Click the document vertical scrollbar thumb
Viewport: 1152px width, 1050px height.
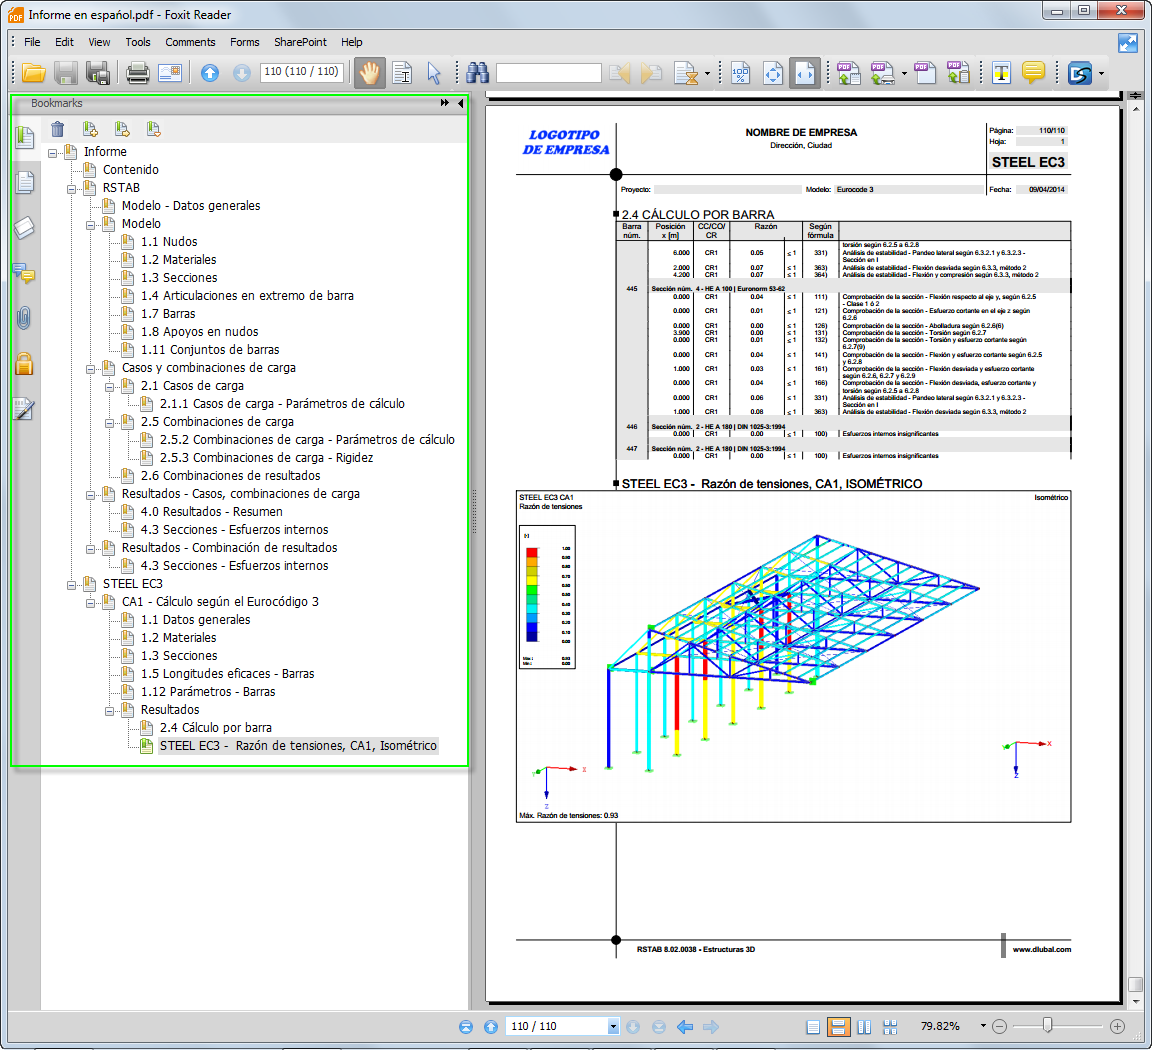pyautogui.click(x=1136, y=984)
